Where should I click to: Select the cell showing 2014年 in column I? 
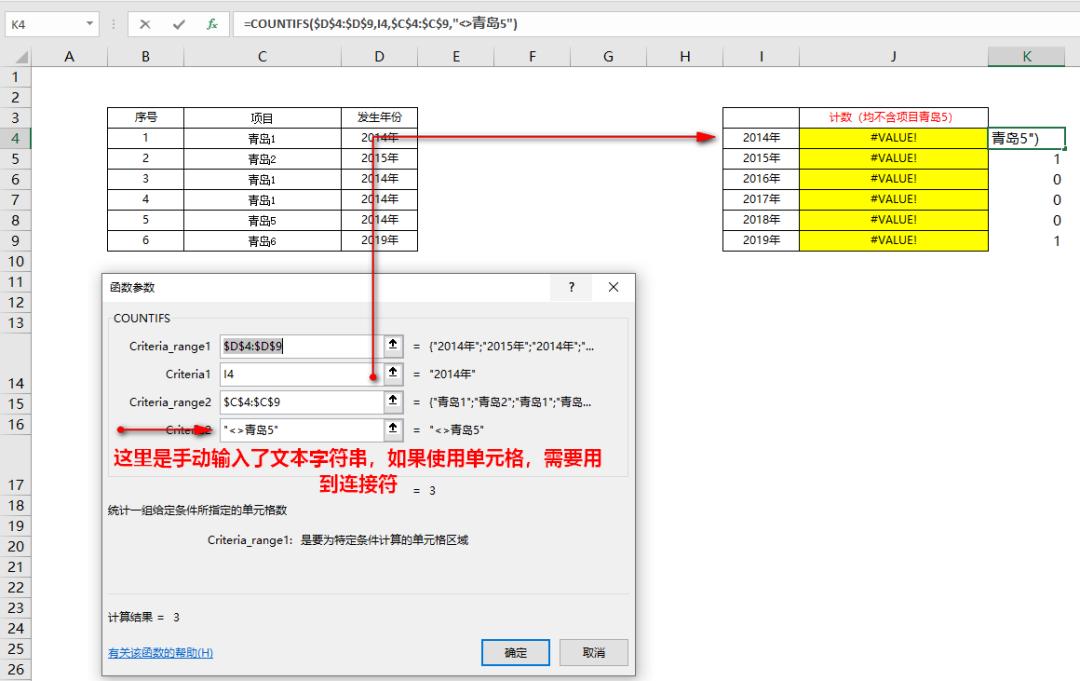pyautogui.click(x=761, y=137)
